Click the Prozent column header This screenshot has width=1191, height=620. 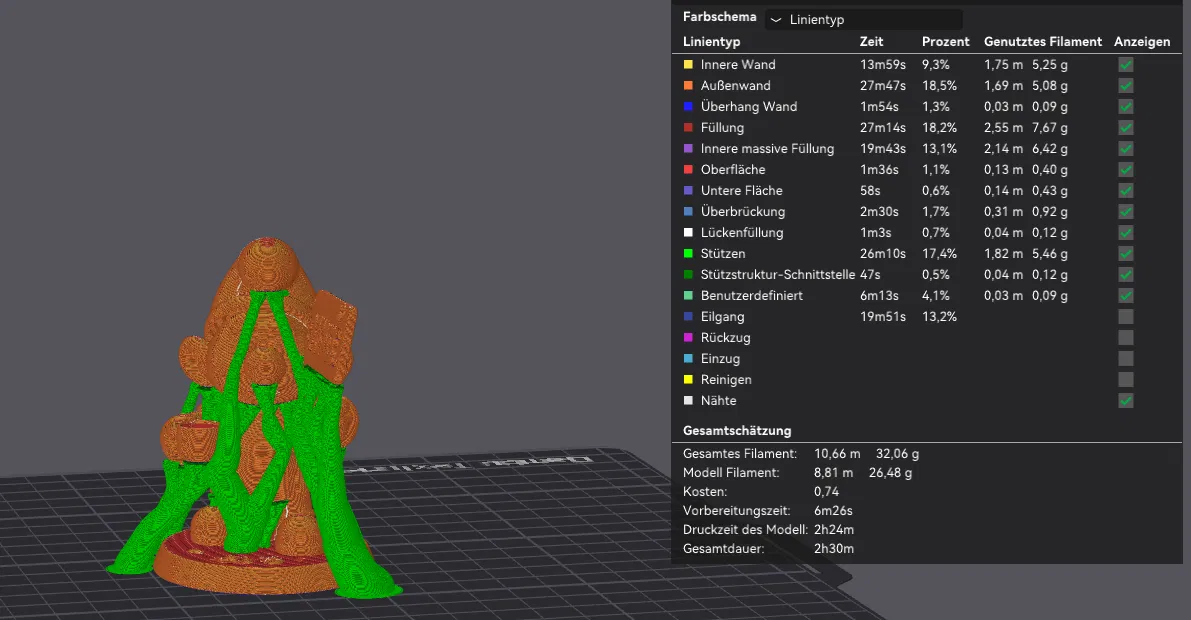tap(946, 42)
